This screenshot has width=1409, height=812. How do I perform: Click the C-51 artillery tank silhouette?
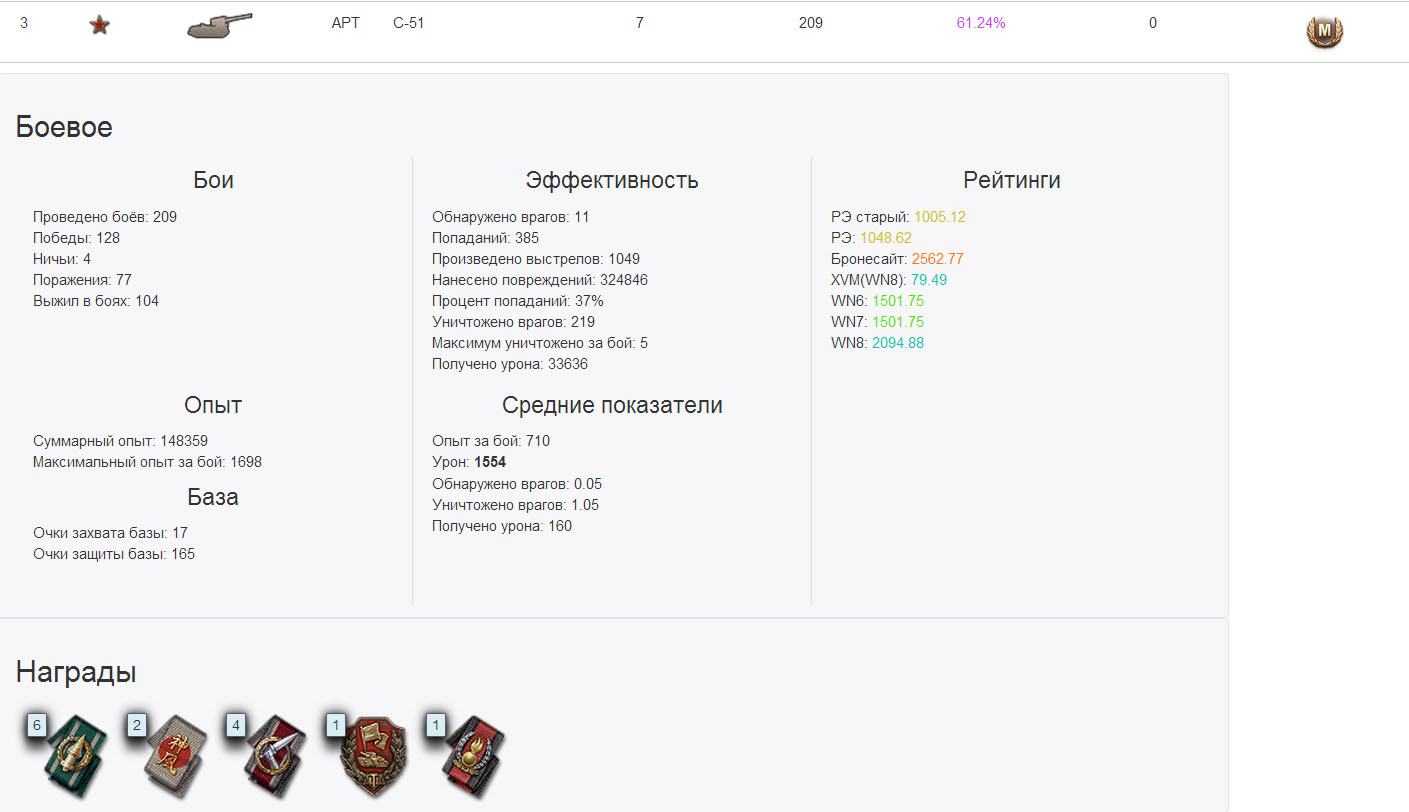220,26
